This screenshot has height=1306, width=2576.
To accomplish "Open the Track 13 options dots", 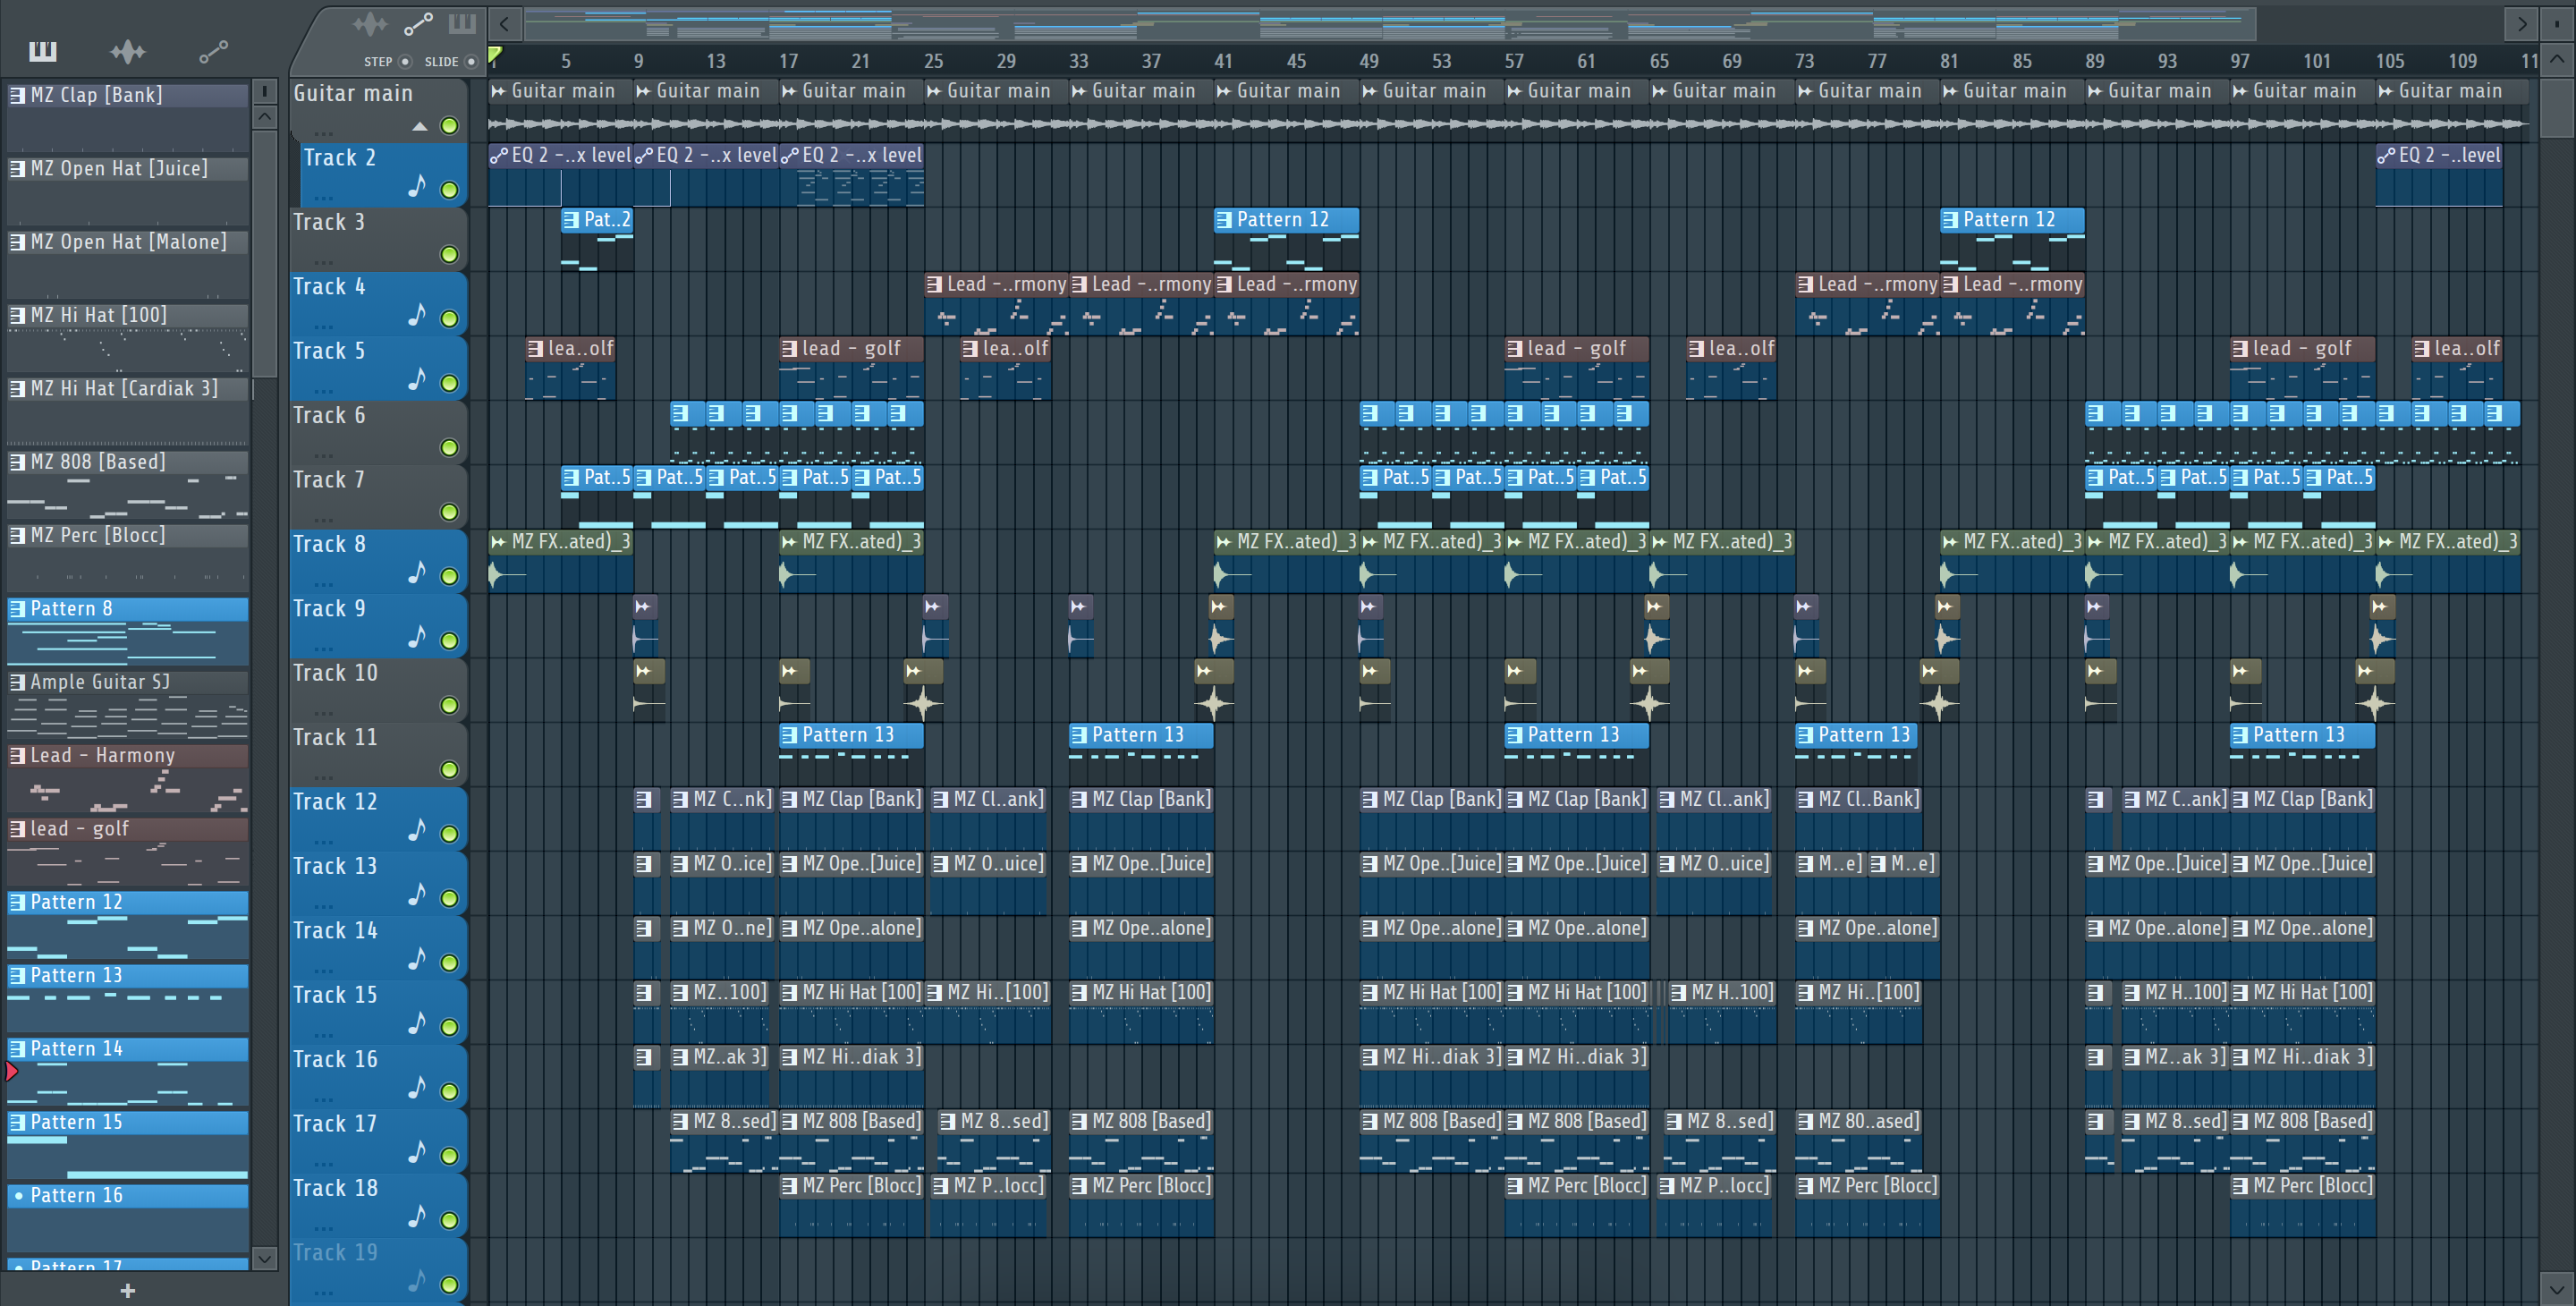I will point(323,907).
